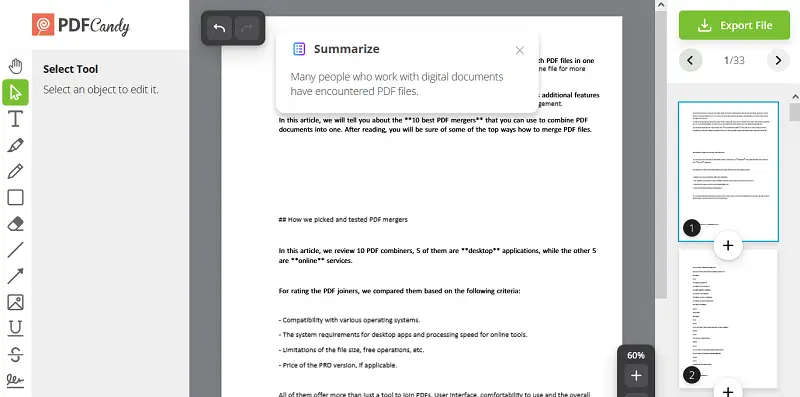Click the 'Compatibility with various operating systems' line
Screen dimensions: 800x397
click(349, 320)
